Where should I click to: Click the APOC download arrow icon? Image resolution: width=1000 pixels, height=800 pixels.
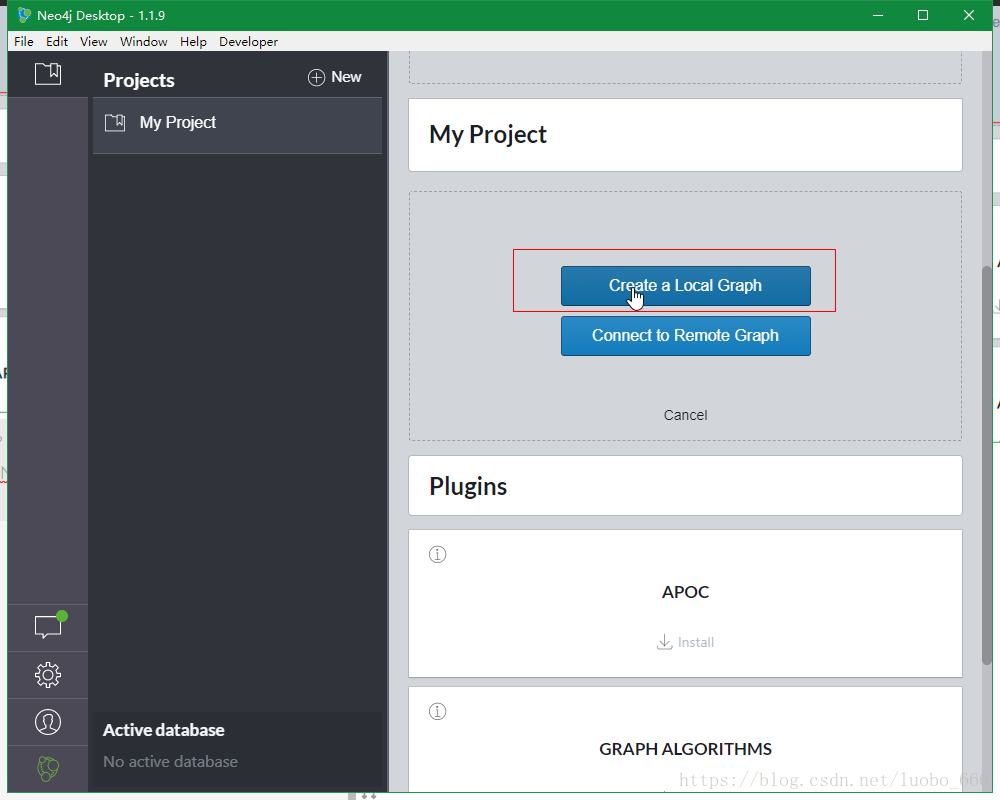[x=665, y=642]
